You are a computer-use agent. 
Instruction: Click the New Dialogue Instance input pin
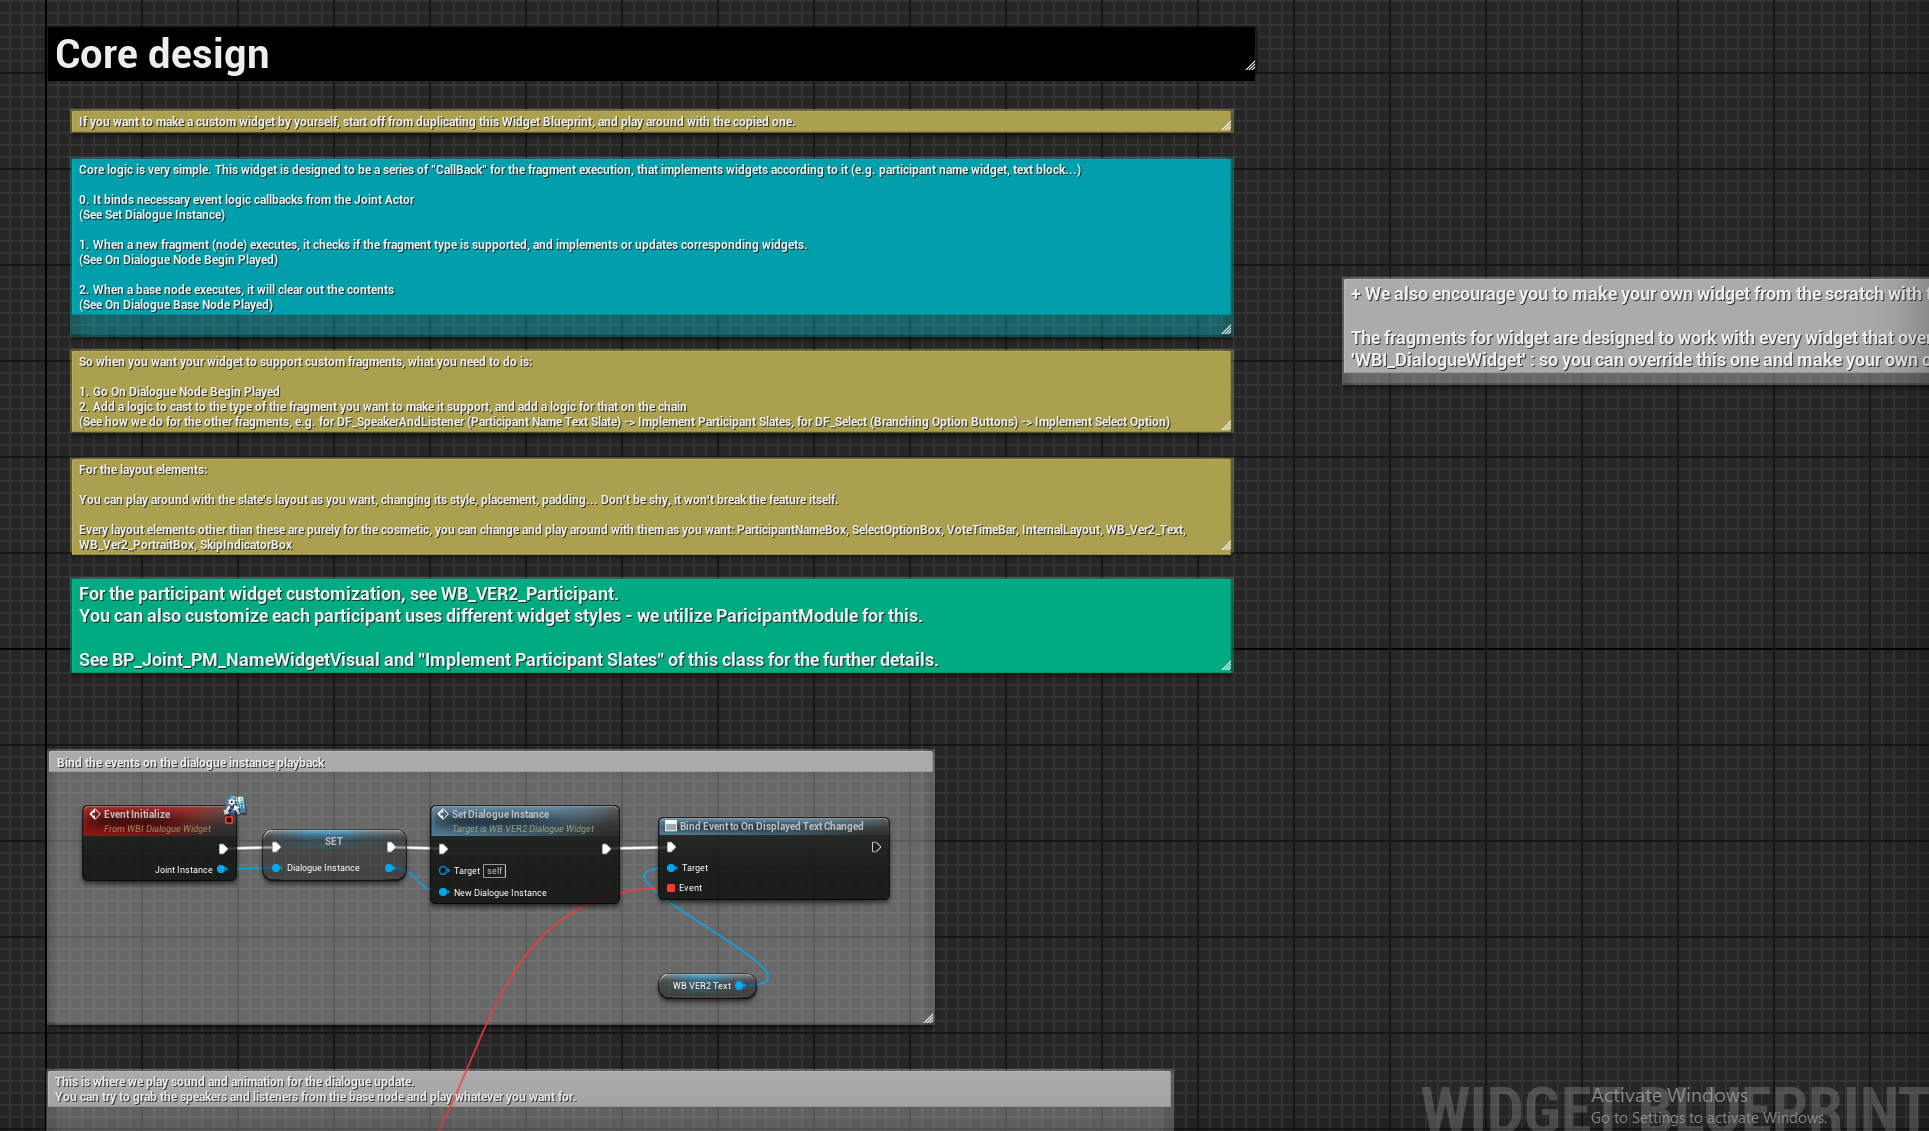(x=444, y=892)
